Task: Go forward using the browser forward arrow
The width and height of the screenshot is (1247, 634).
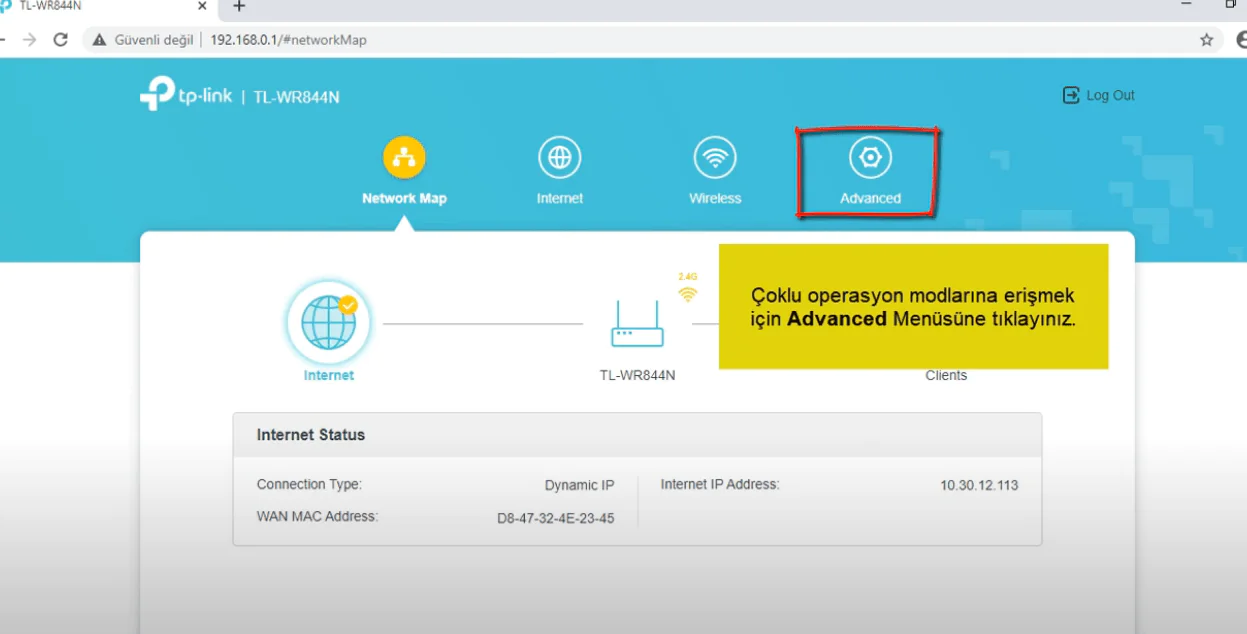Action: click(29, 40)
